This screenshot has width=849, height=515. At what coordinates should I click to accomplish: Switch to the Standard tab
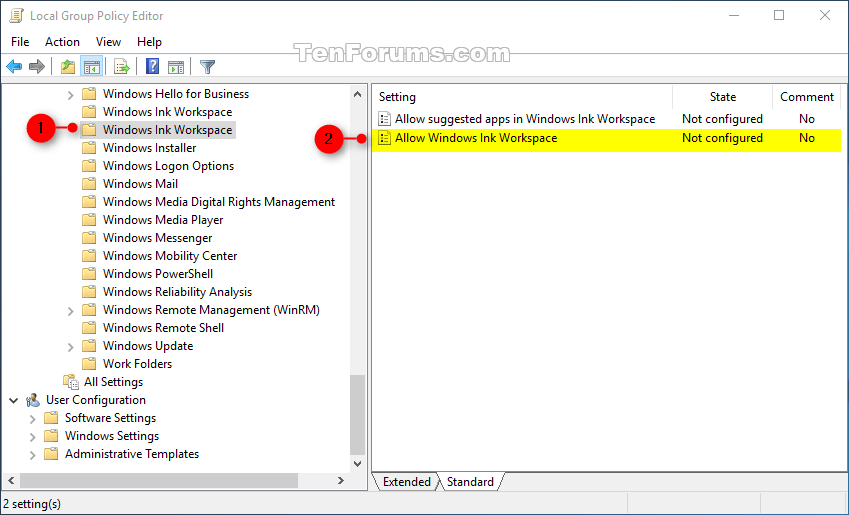coord(470,481)
